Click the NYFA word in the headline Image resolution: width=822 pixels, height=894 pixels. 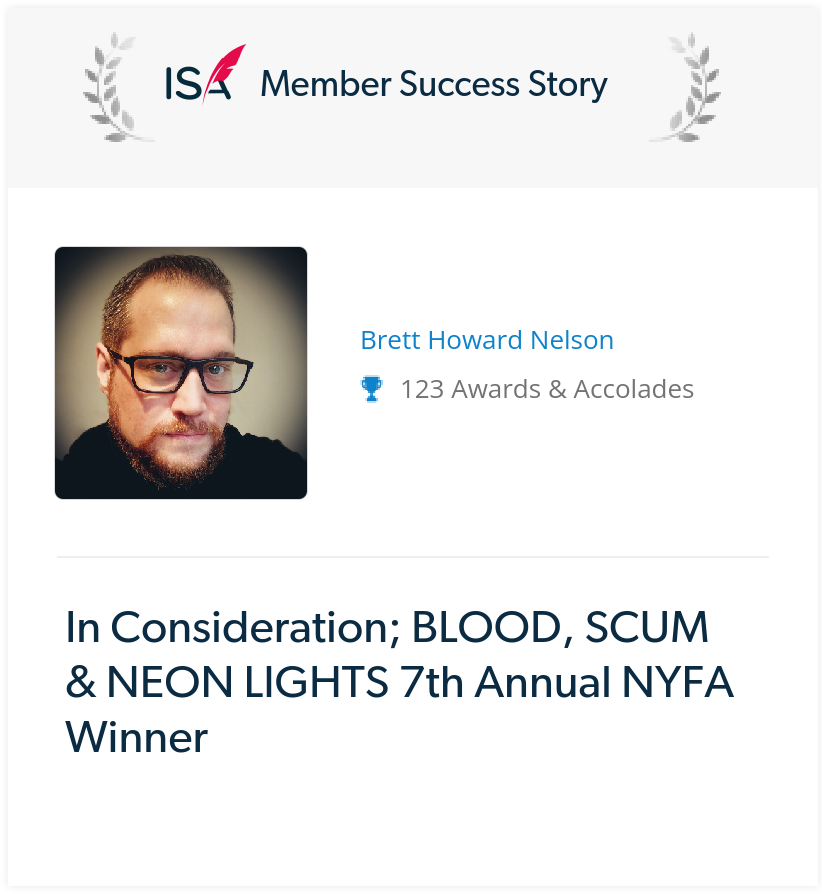pyautogui.click(x=677, y=682)
